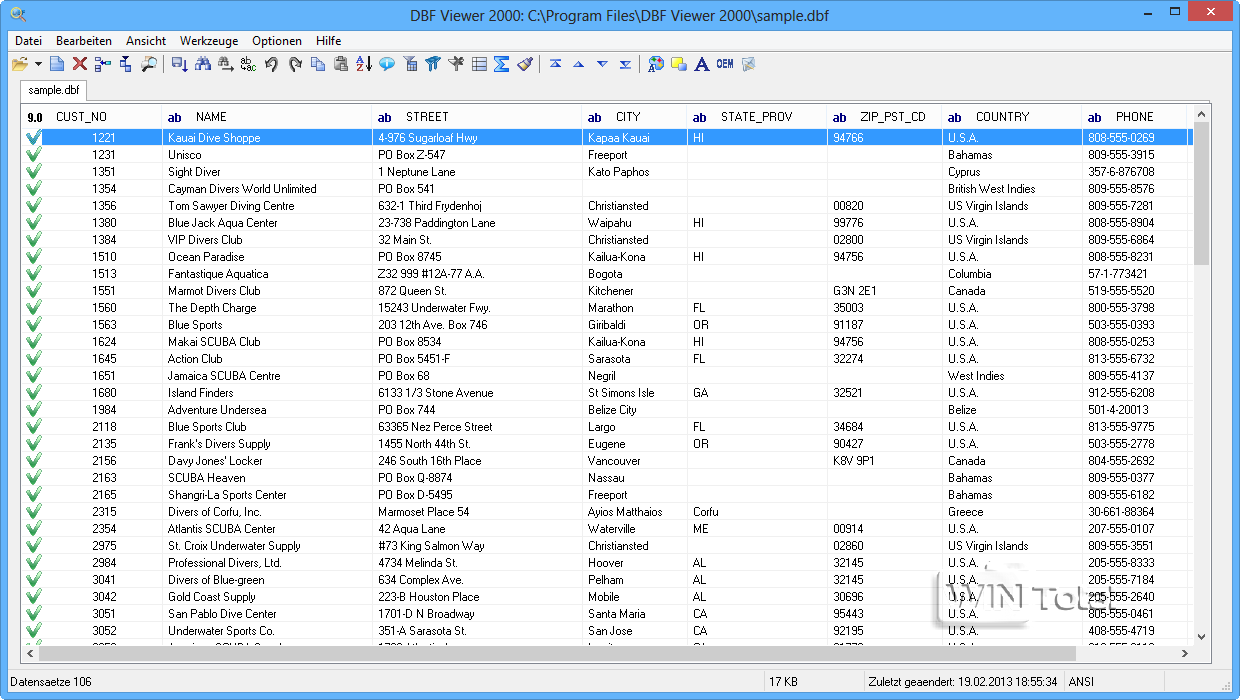Click the binoculars find icon
1240x700 pixels.
pyautogui.click(x=203, y=64)
